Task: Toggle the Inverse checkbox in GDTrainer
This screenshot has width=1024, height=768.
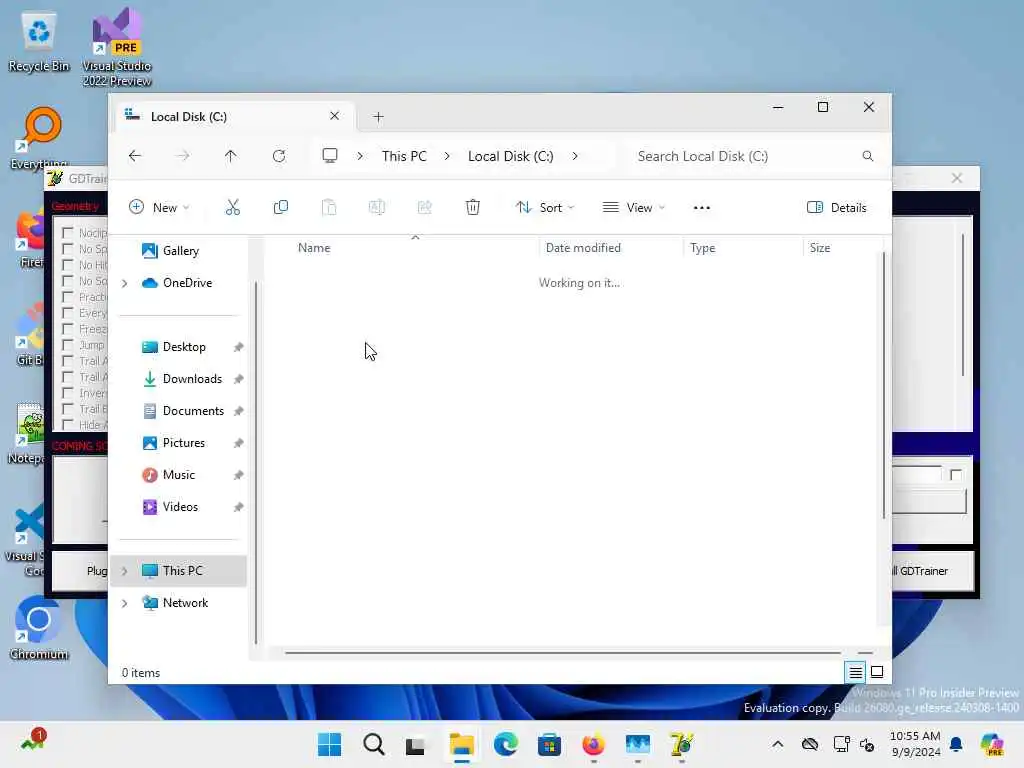Action: point(67,392)
